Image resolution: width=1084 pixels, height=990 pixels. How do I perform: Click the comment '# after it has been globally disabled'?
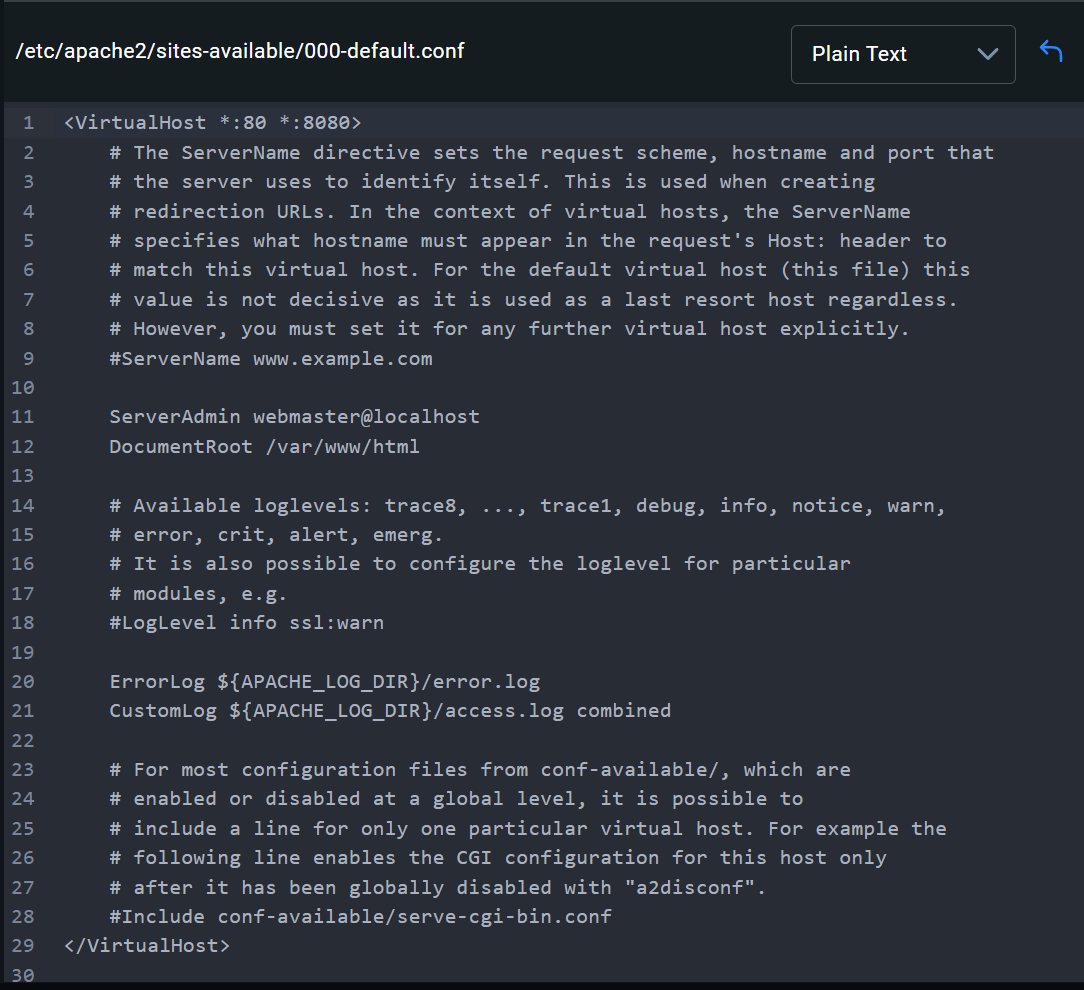click(438, 888)
